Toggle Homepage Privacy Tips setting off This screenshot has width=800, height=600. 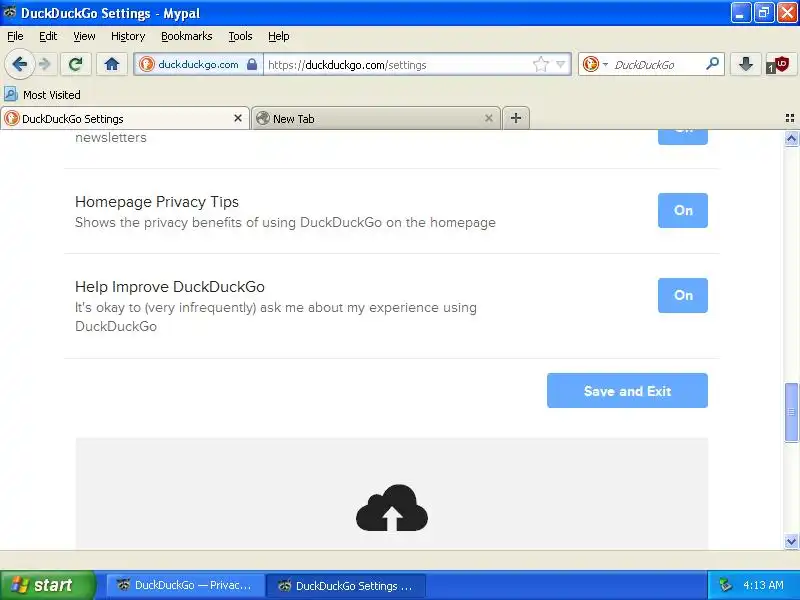tap(683, 210)
